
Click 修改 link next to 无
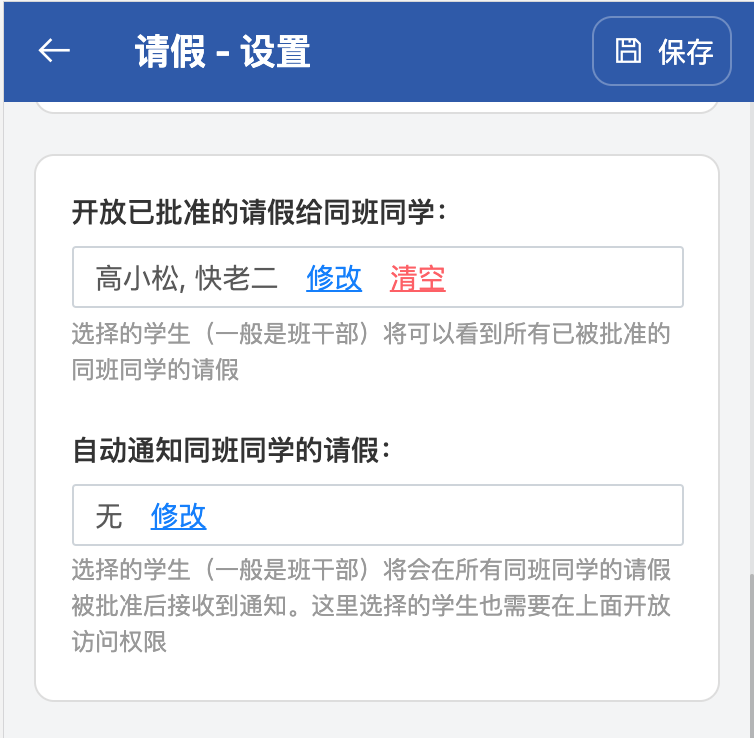178,516
